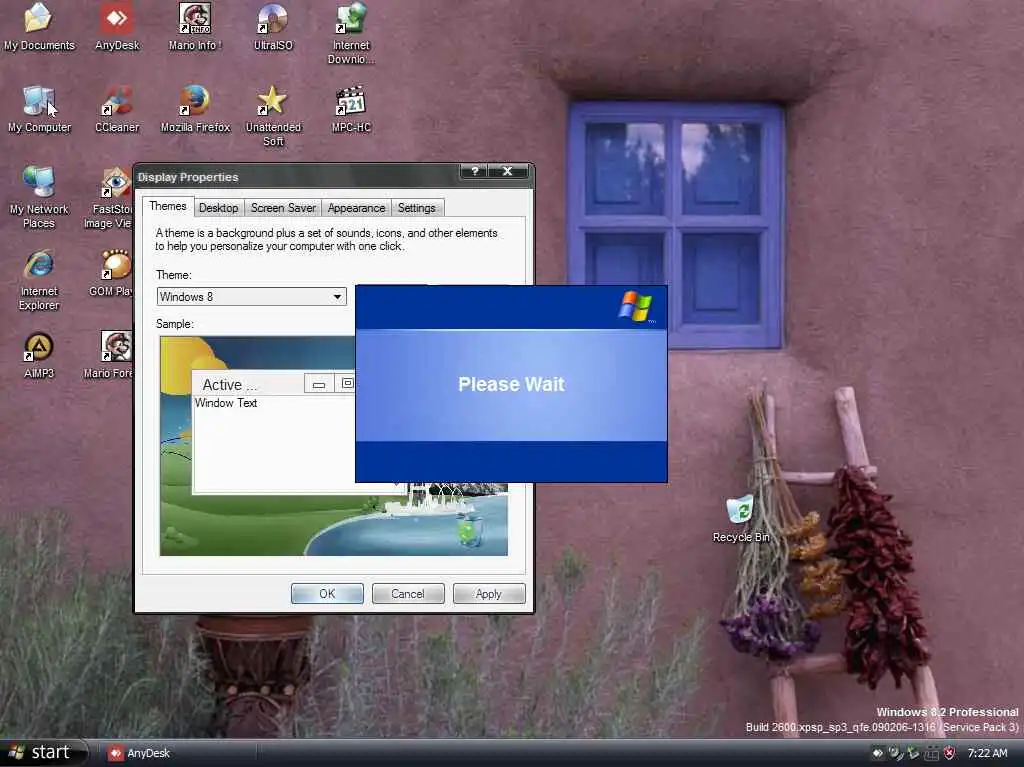
Task: Close the Display Properties dialog
Action: 507,171
